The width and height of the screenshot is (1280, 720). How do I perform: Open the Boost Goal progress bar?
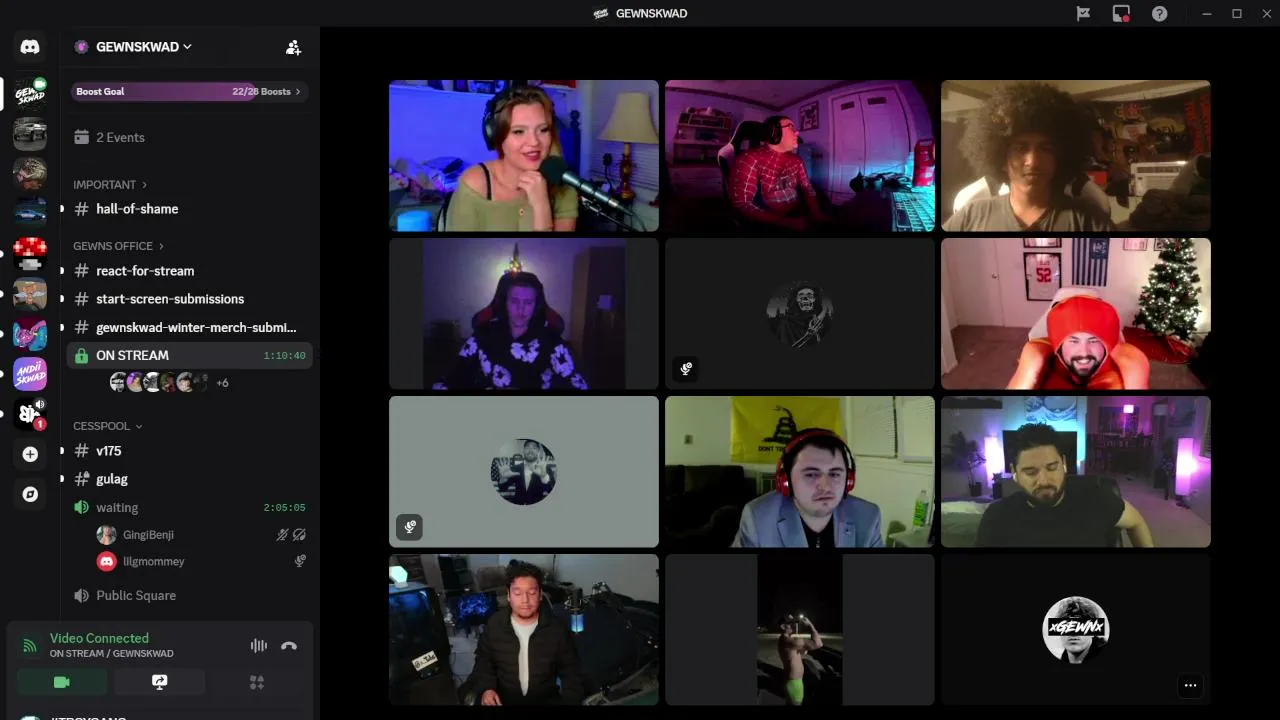point(190,91)
